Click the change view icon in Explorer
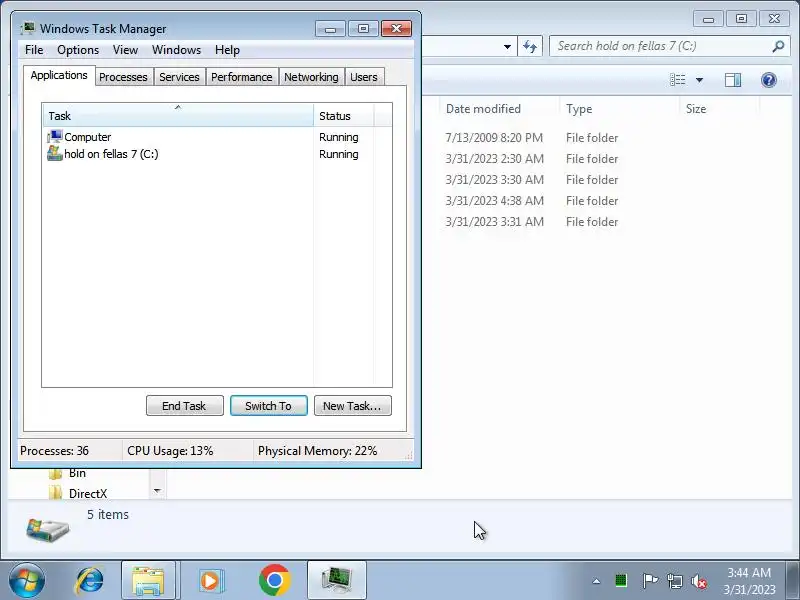 [678, 80]
